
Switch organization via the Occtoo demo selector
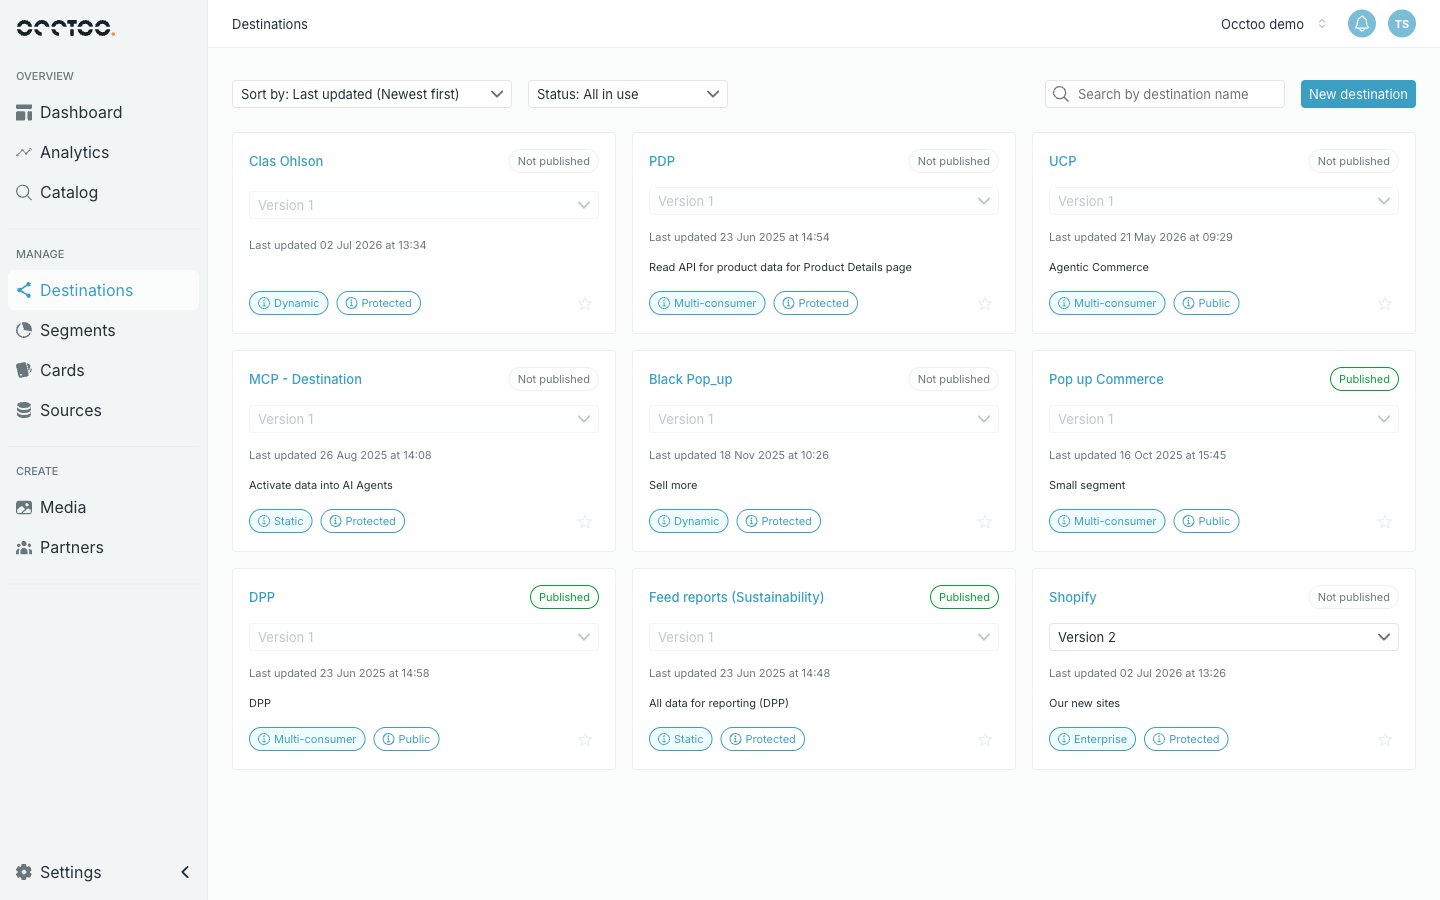tap(1273, 24)
